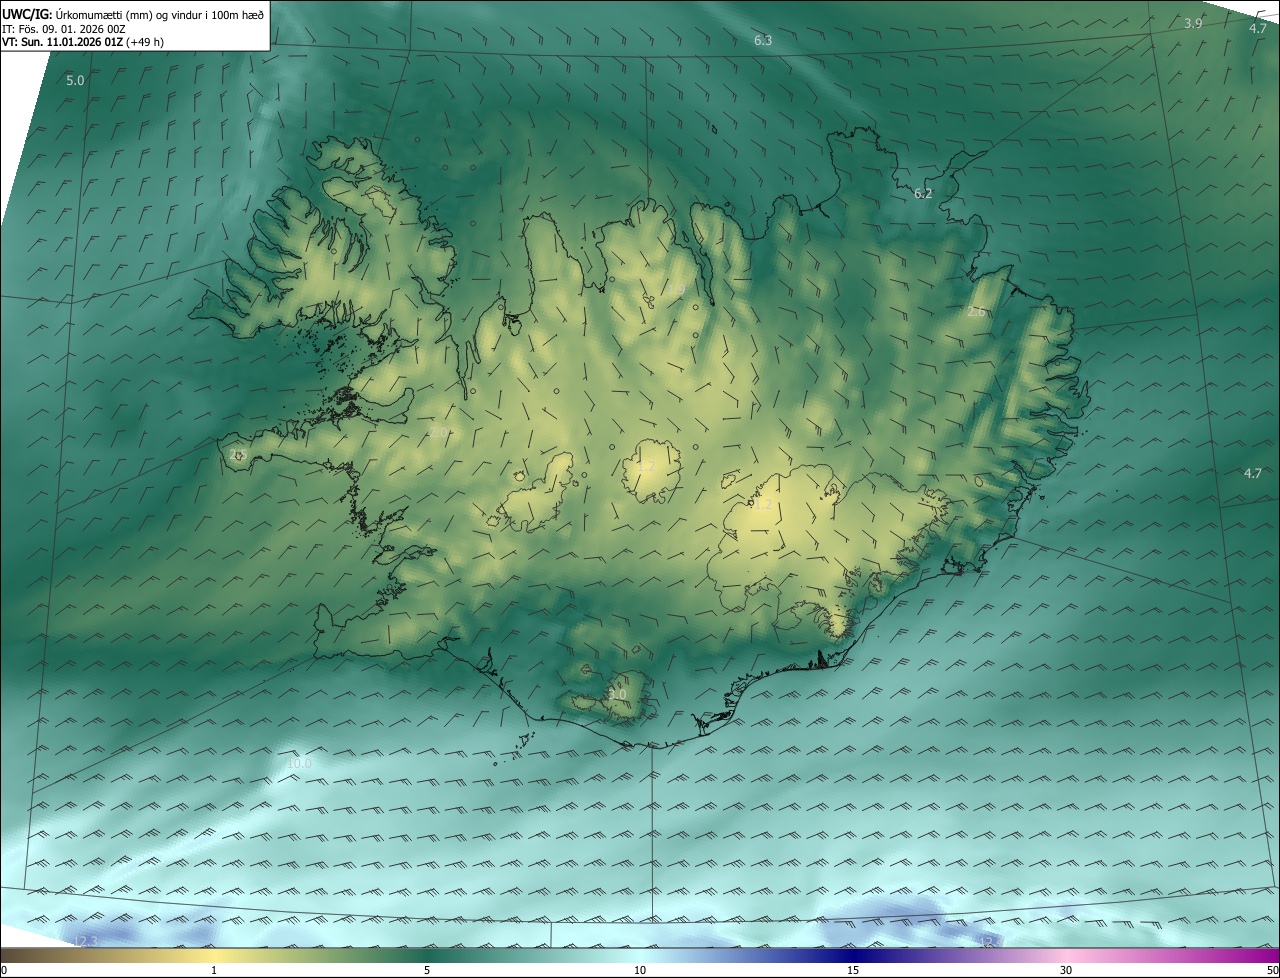Click the '50' tick label on the color scale

coord(1272,970)
